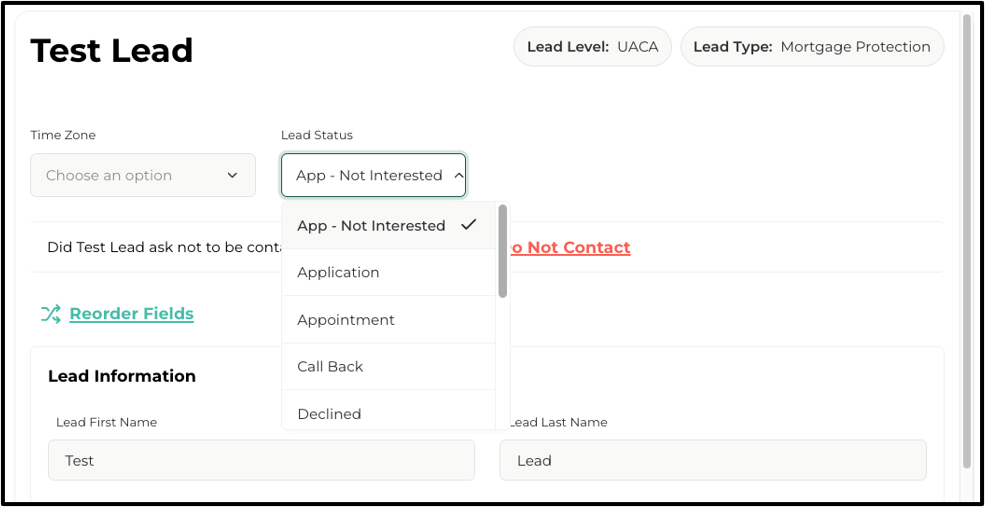Viewport: 985px width, 507px height.
Task: Click the Lead Status combo box
Action: (373, 175)
